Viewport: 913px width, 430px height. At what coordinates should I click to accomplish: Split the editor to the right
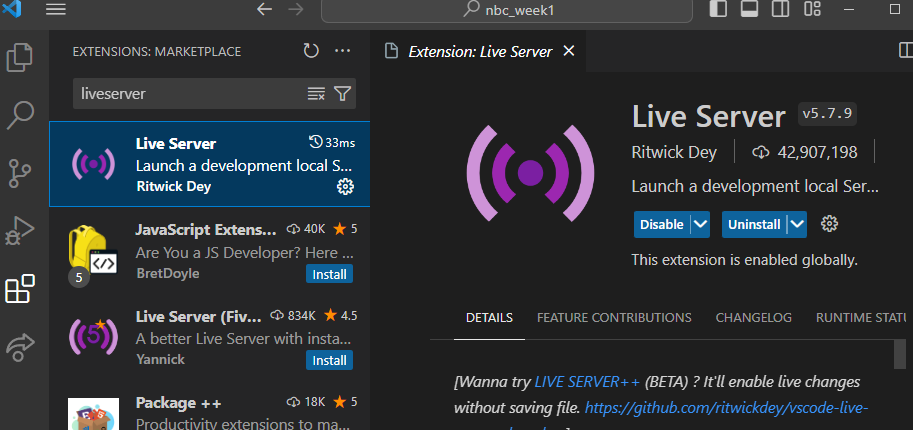click(x=906, y=51)
